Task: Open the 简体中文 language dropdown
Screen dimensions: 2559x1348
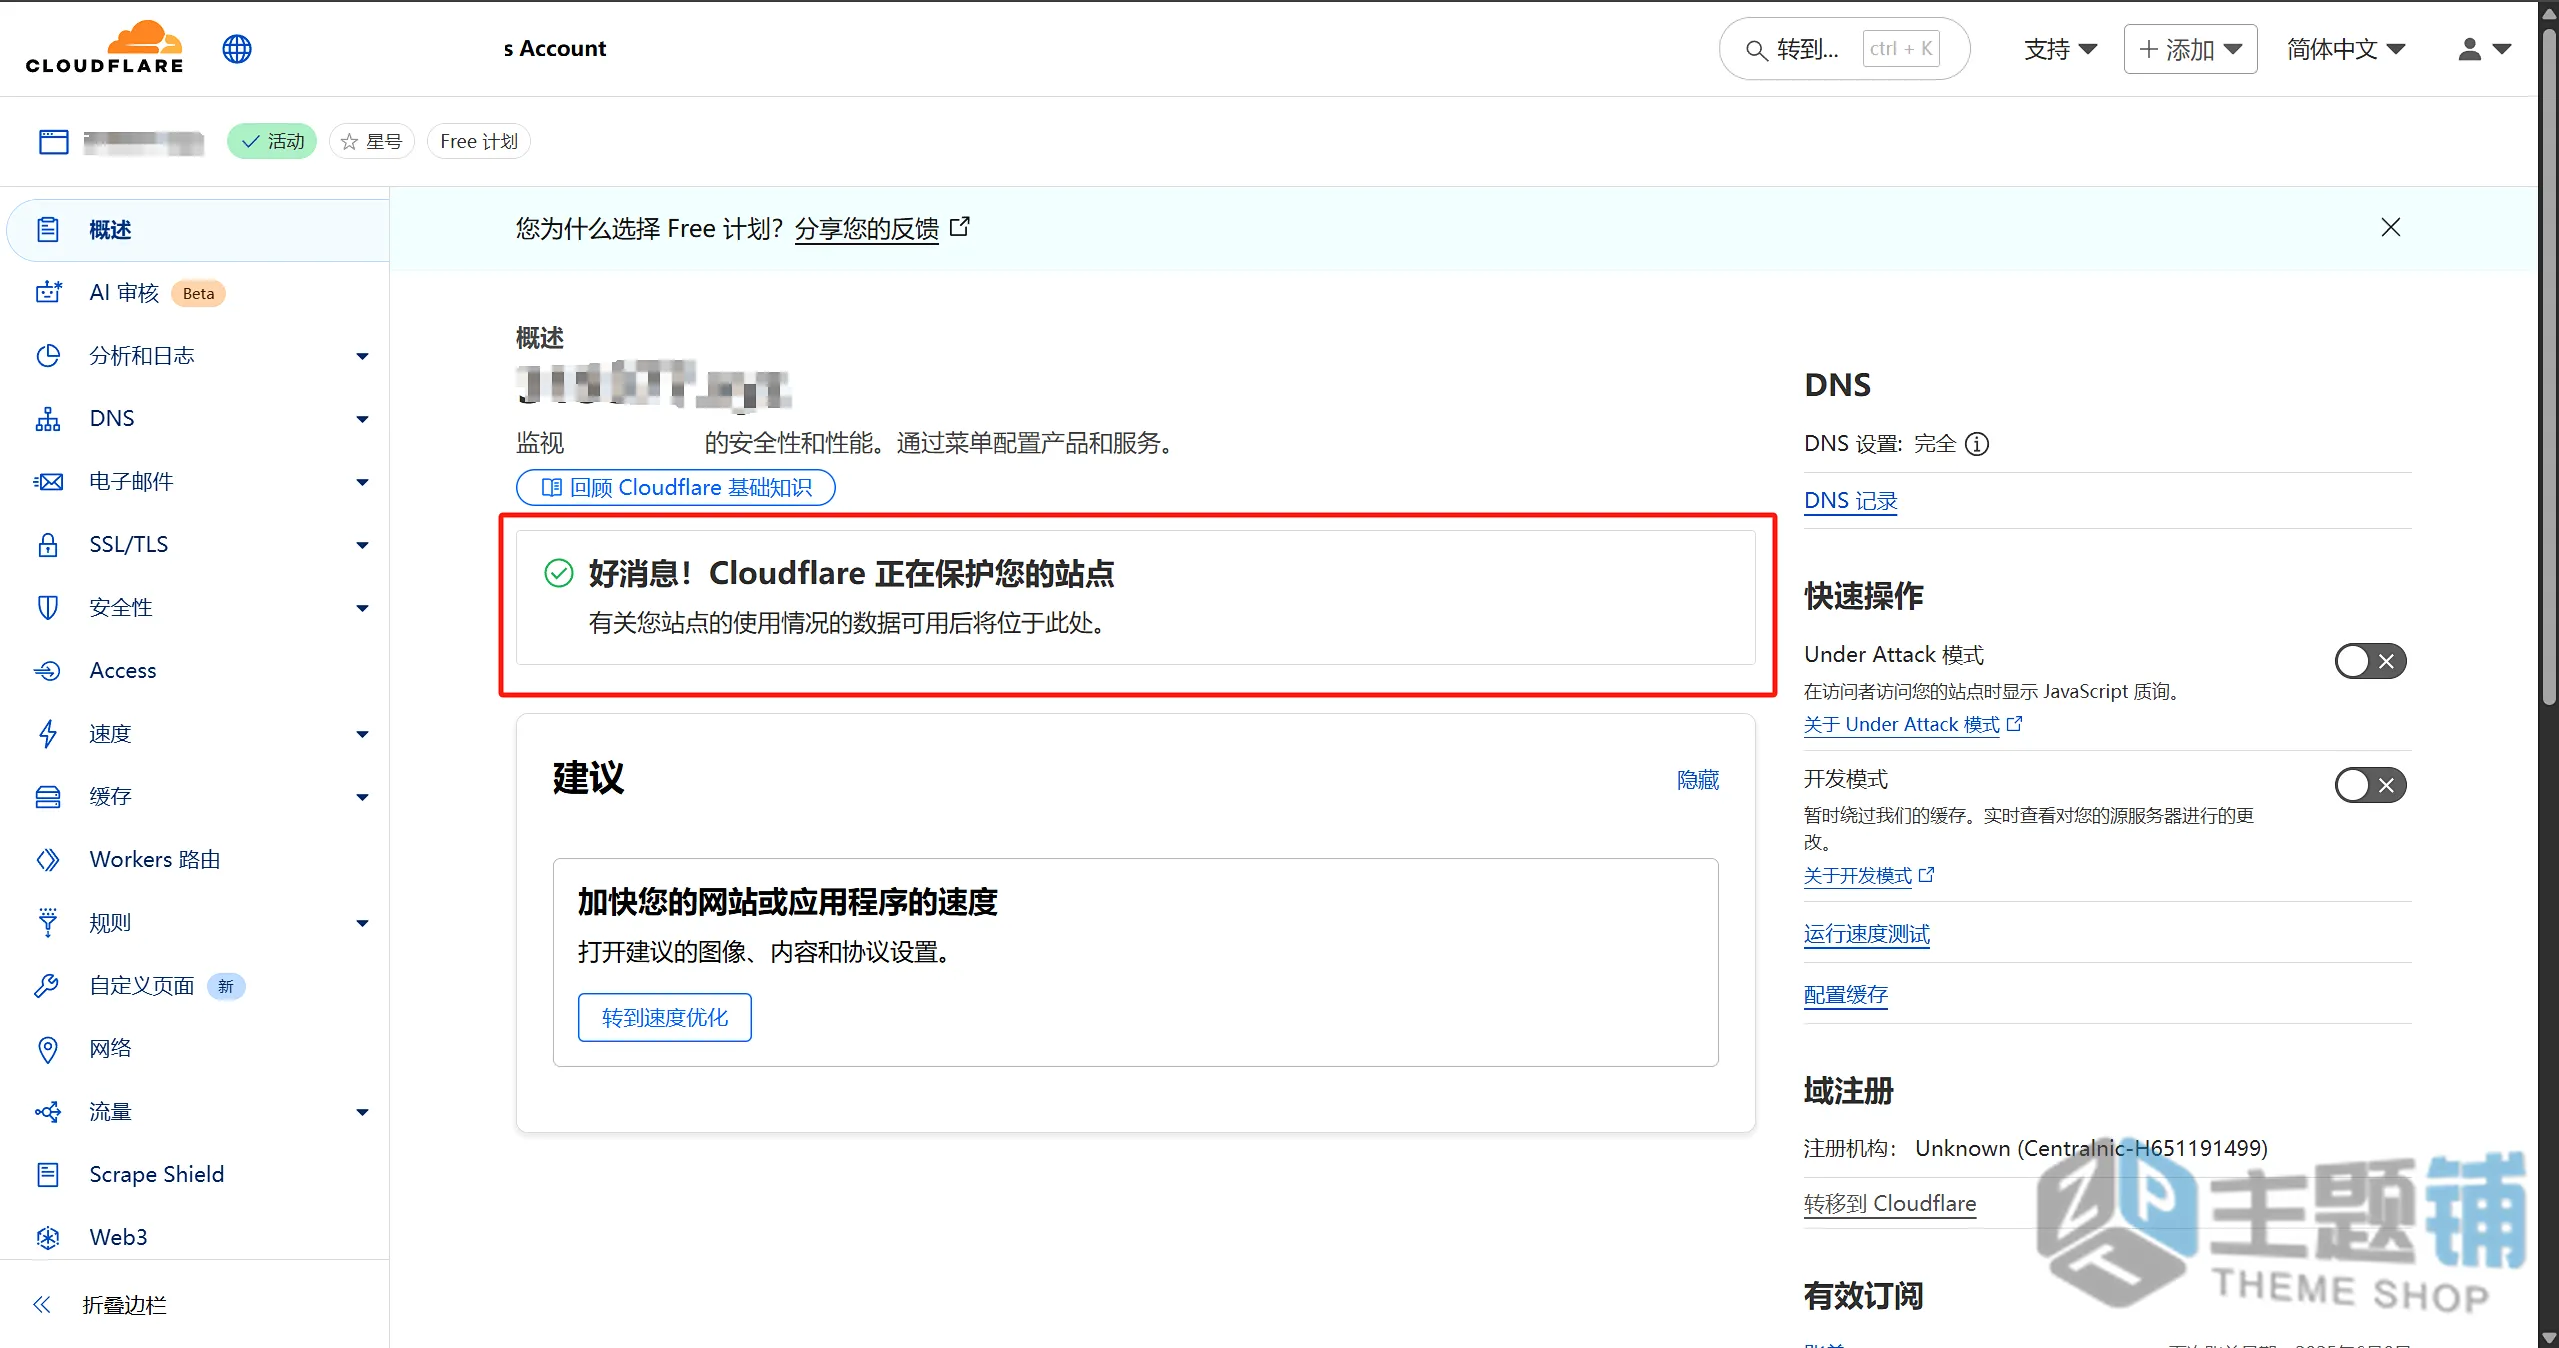Action: coord(2346,49)
